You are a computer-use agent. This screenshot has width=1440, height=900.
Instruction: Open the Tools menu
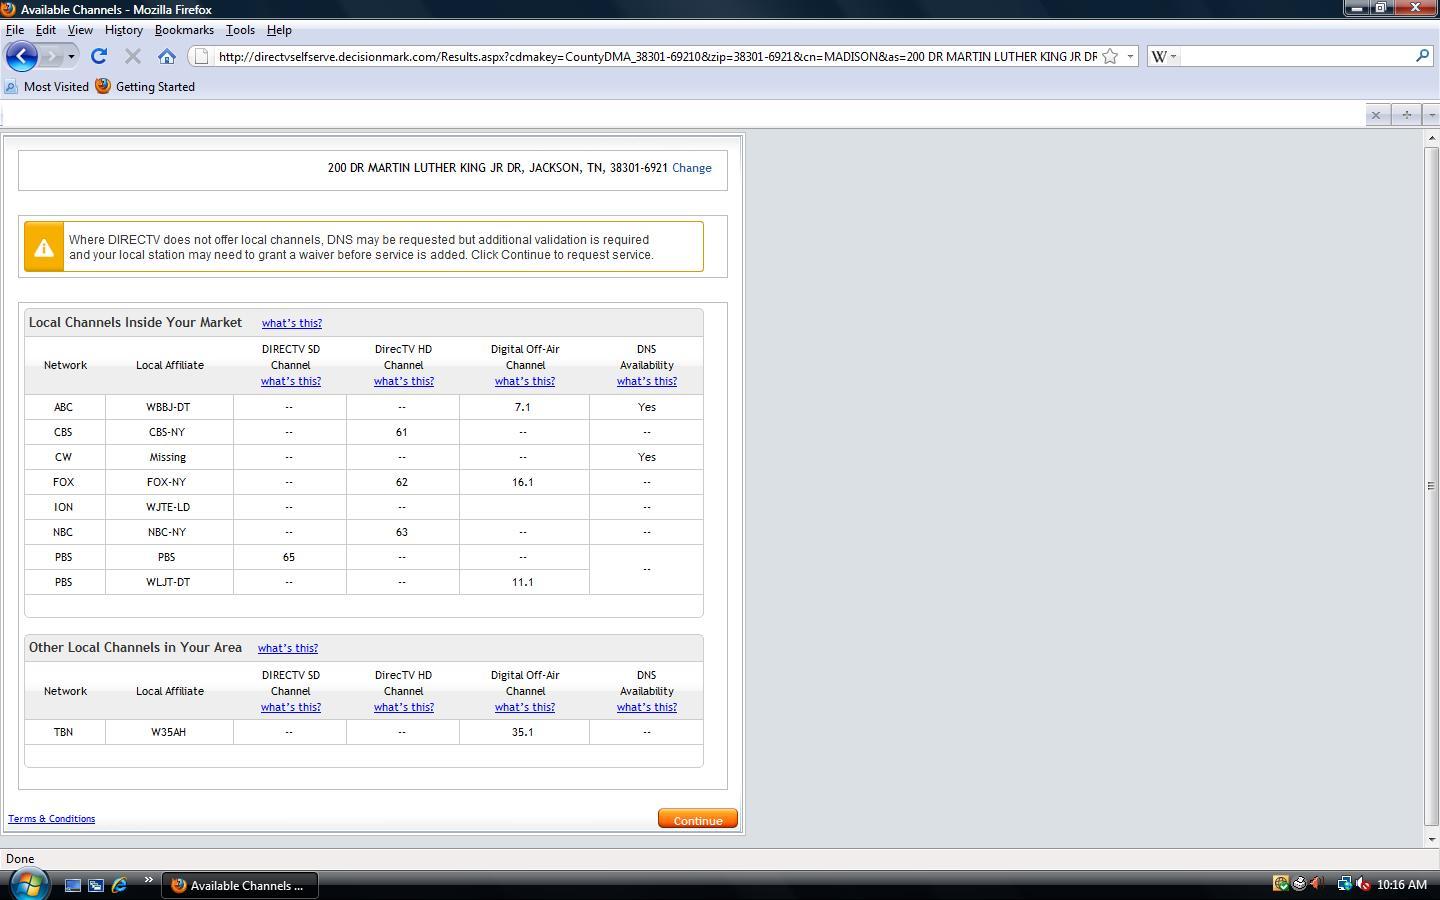pyautogui.click(x=240, y=30)
